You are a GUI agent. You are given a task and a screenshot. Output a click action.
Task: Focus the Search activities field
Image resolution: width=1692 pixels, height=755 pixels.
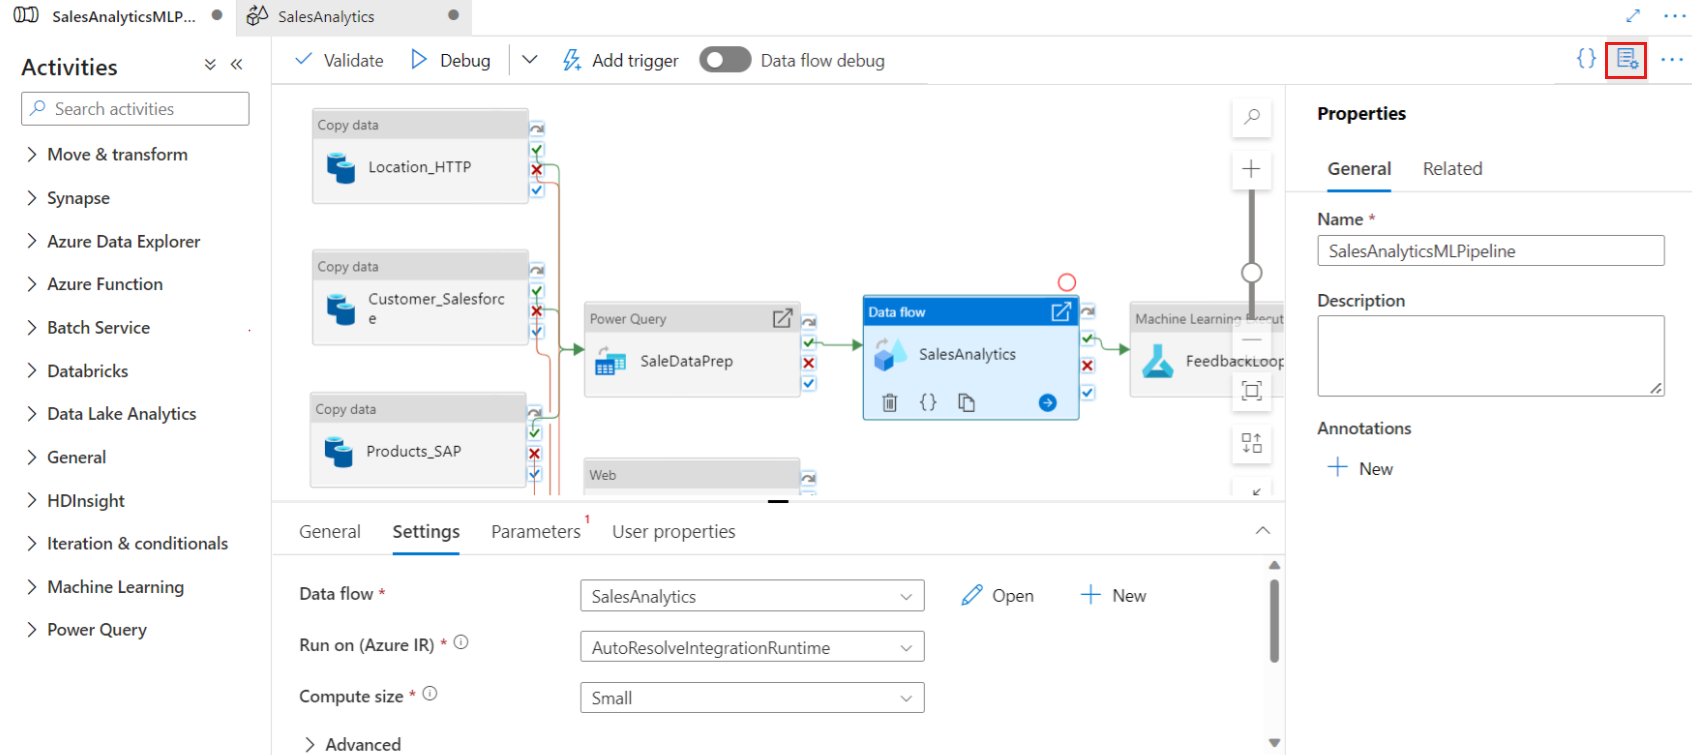point(135,109)
